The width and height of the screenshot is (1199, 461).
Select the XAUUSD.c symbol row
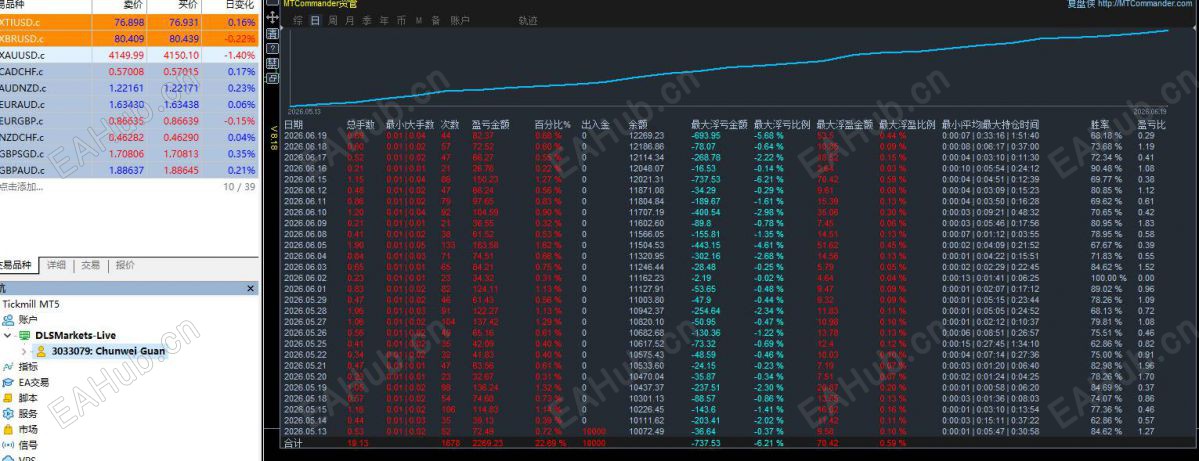coord(129,55)
